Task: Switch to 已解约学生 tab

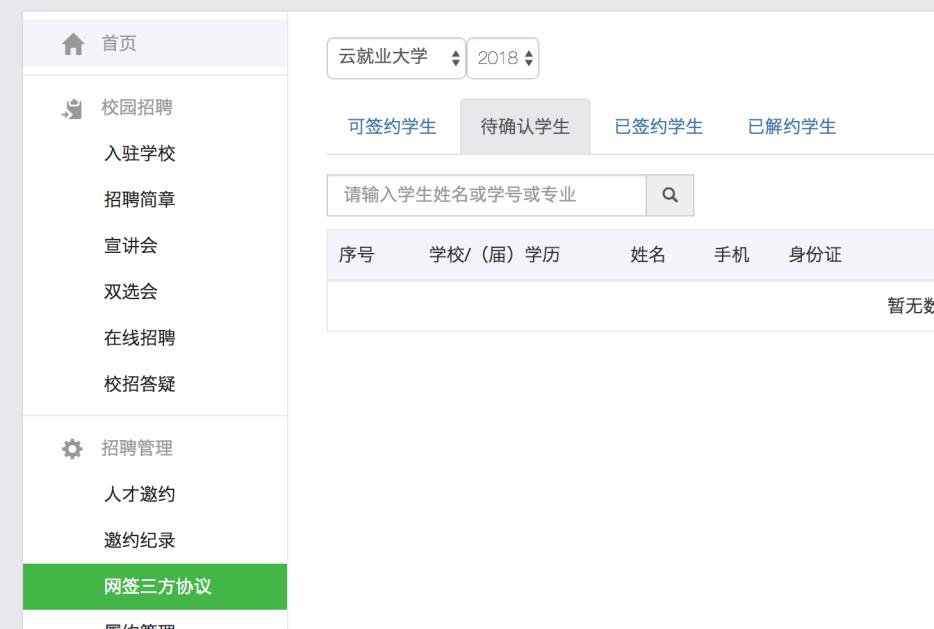Action: (792, 127)
